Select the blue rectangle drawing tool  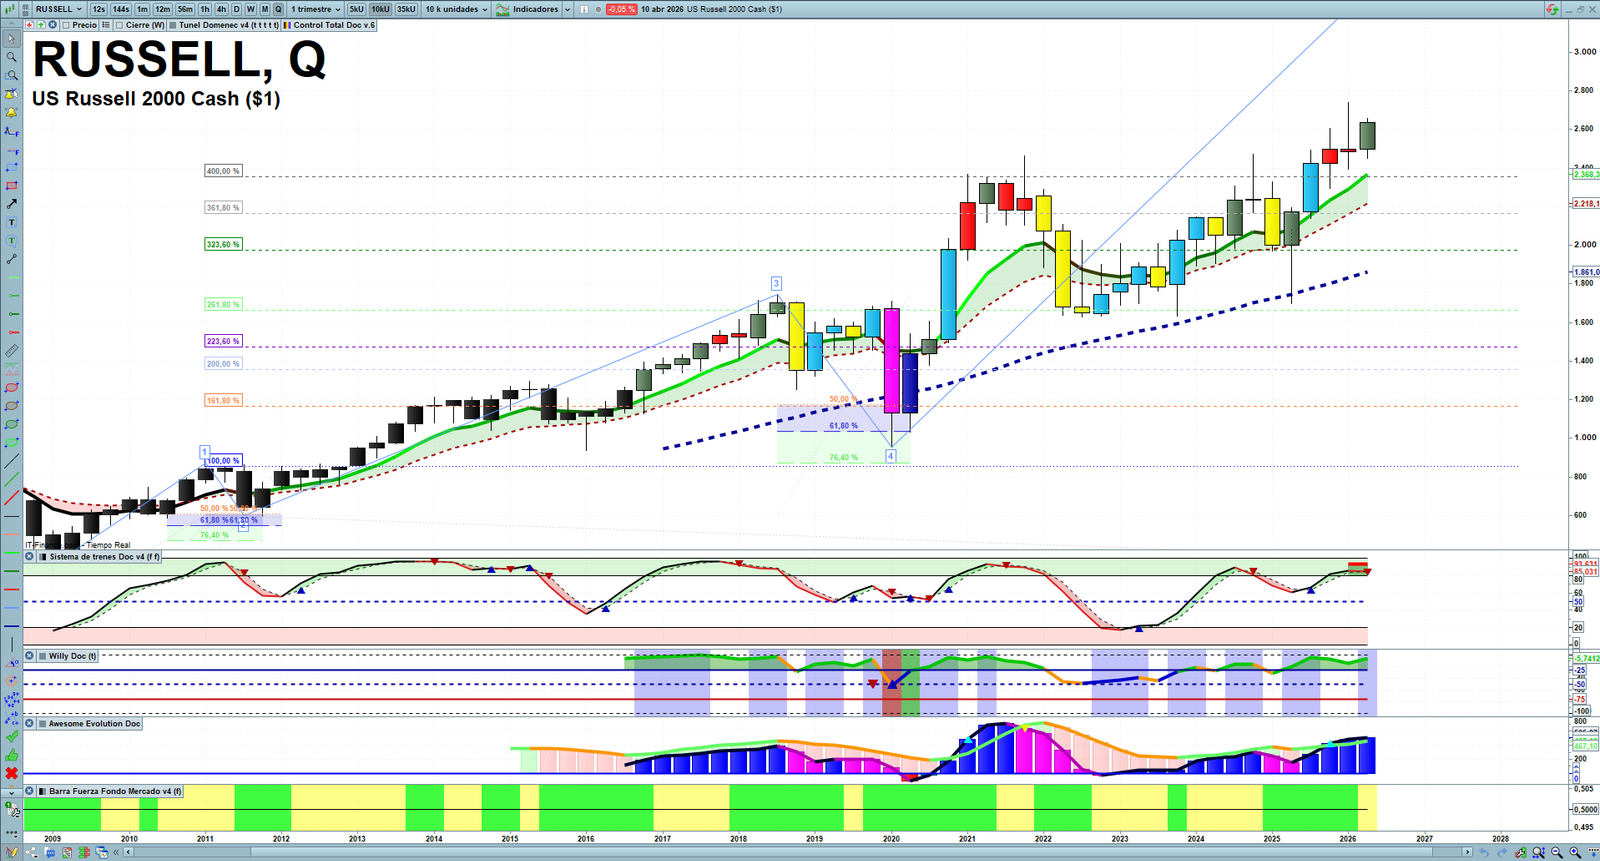[11, 167]
